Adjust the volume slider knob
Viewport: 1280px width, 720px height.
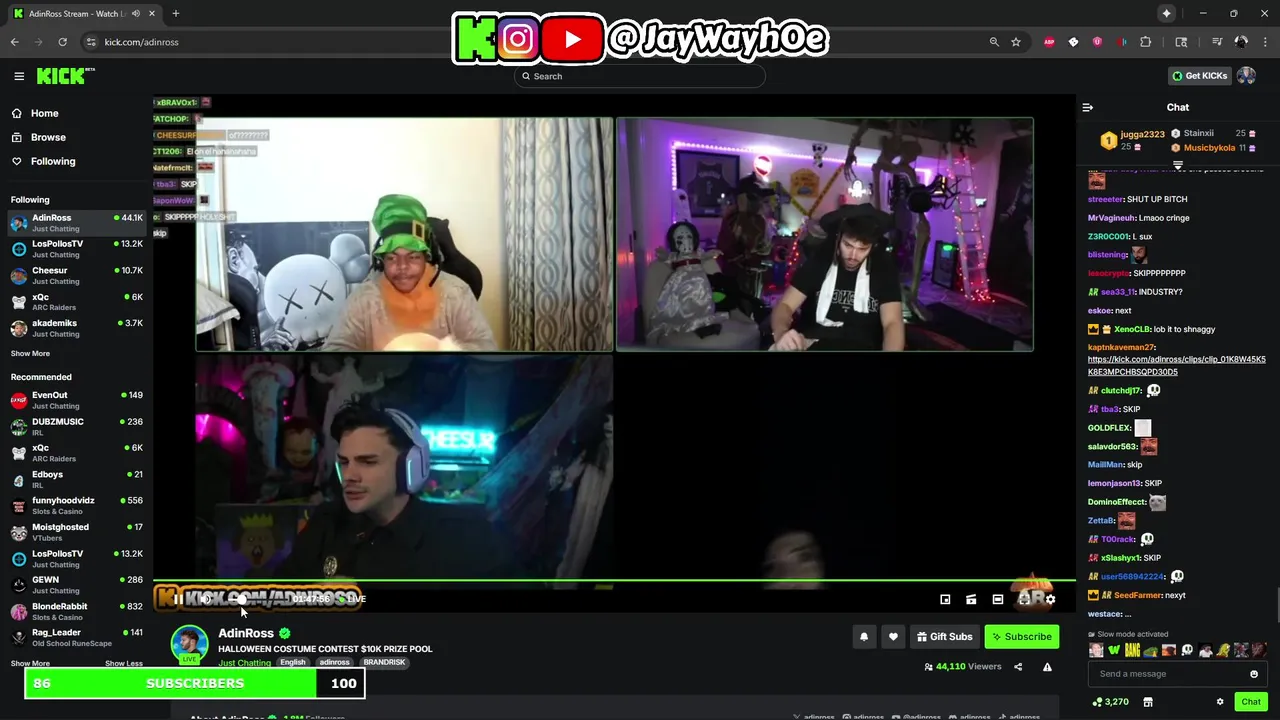click(x=241, y=599)
